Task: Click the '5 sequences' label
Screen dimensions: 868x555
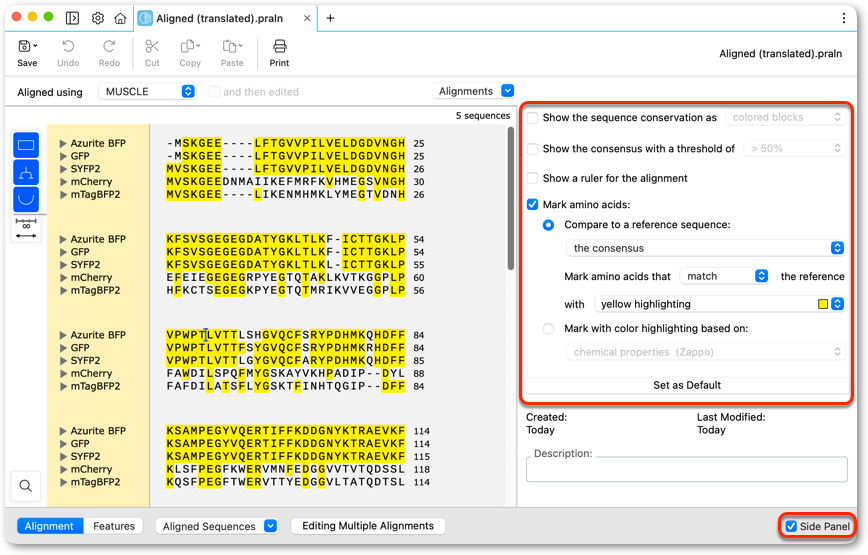Action: pos(483,116)
